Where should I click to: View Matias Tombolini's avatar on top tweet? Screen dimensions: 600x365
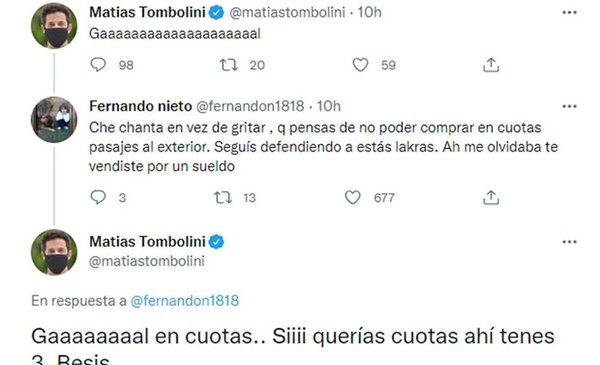54,26
